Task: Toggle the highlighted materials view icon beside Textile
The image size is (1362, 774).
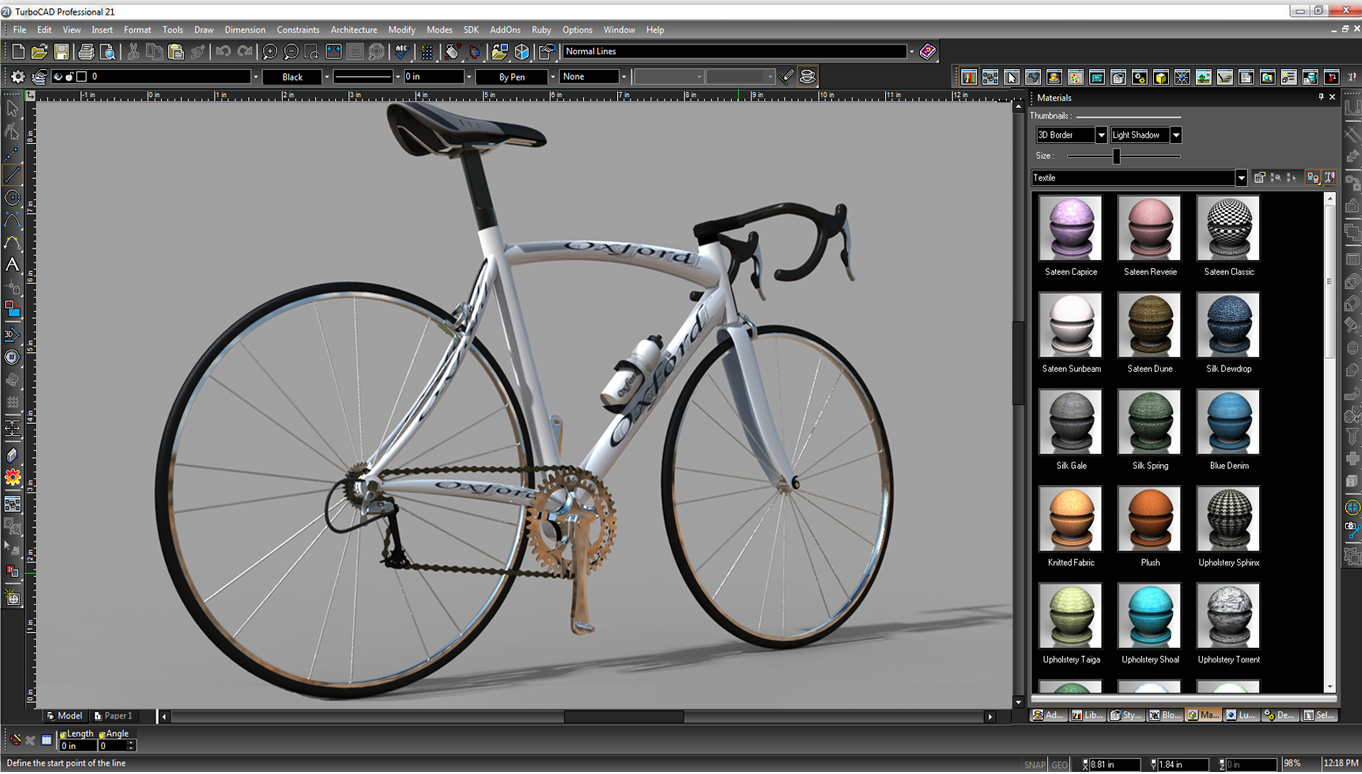Action: [x=1312, y=178]
